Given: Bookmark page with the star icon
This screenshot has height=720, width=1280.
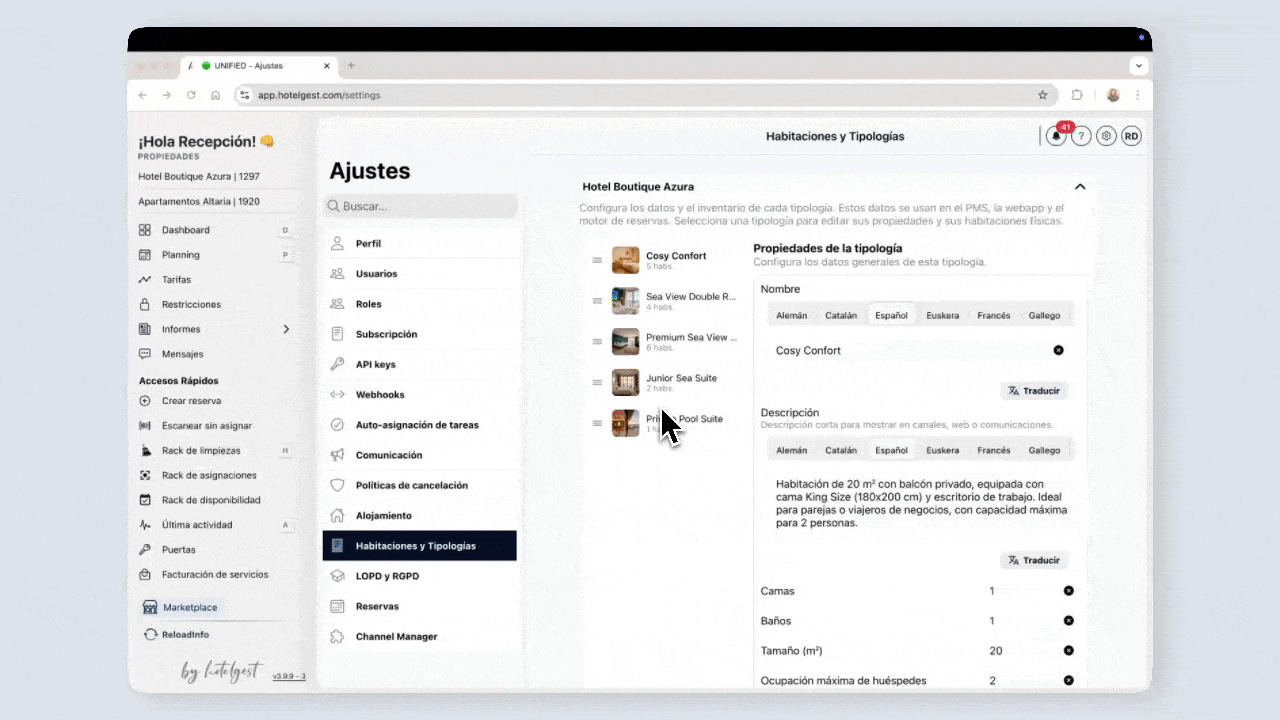Looking at the screenshot, I should pos(1042,96).
